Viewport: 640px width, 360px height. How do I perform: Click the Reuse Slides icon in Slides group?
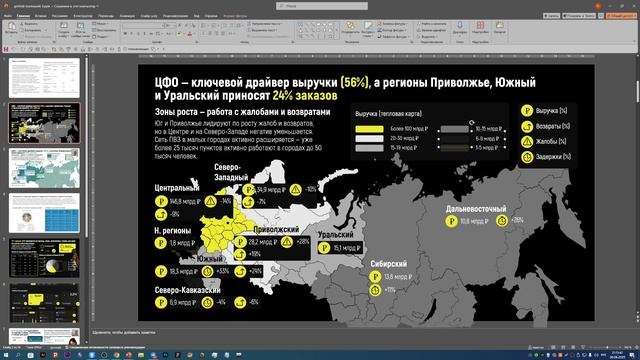(80, 26)
